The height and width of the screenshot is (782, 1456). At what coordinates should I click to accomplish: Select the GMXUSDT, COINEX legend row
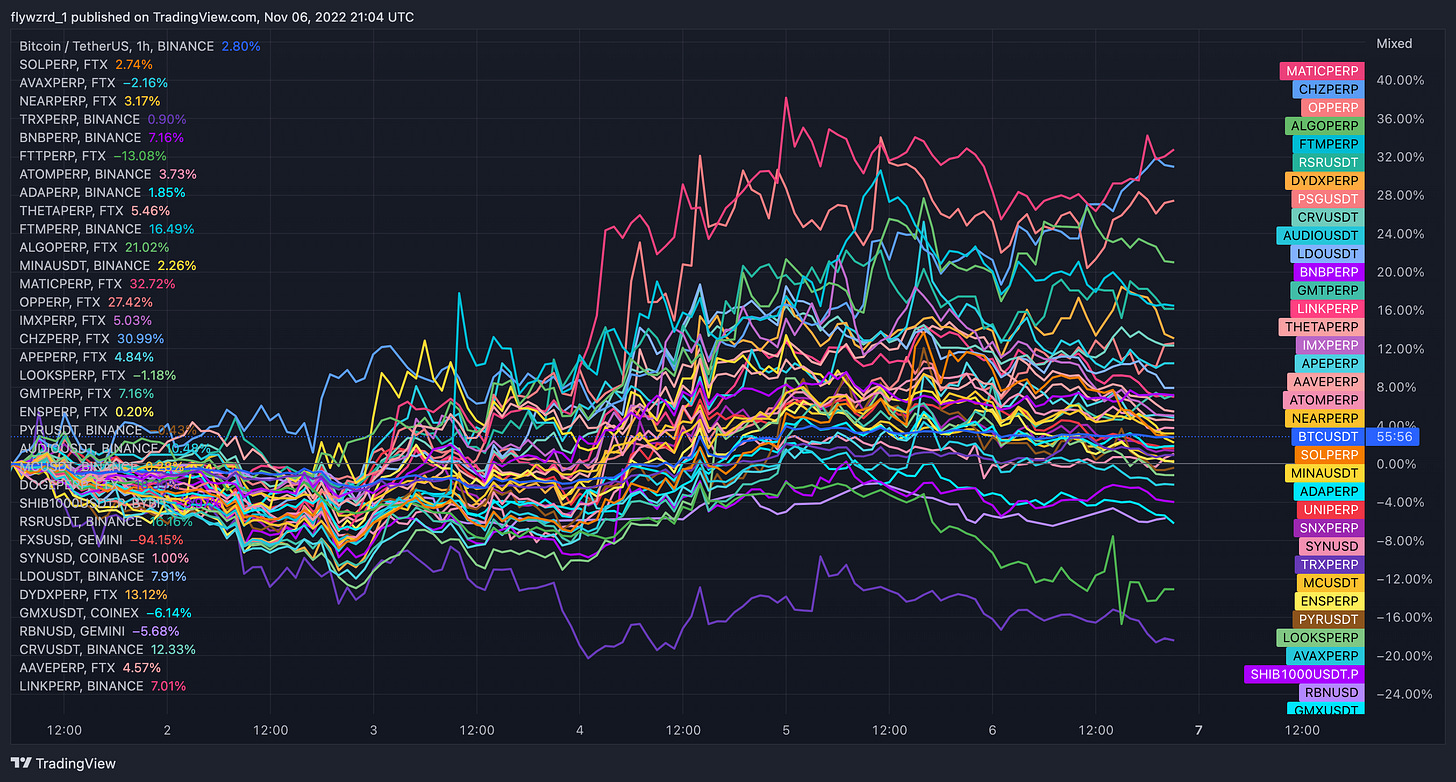tap(105, 613)
